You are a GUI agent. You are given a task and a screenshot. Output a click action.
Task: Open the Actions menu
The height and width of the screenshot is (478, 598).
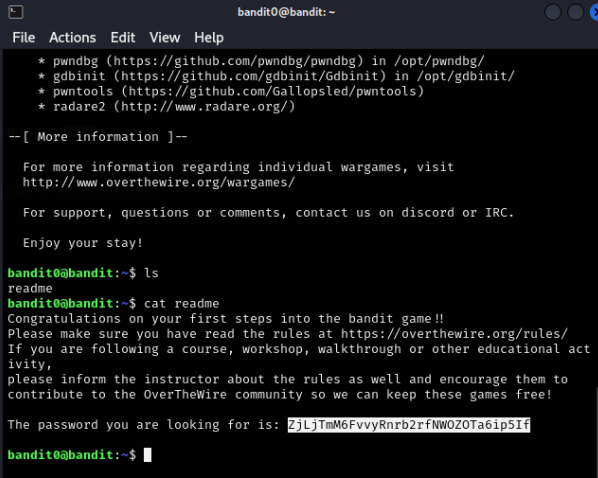72,38
